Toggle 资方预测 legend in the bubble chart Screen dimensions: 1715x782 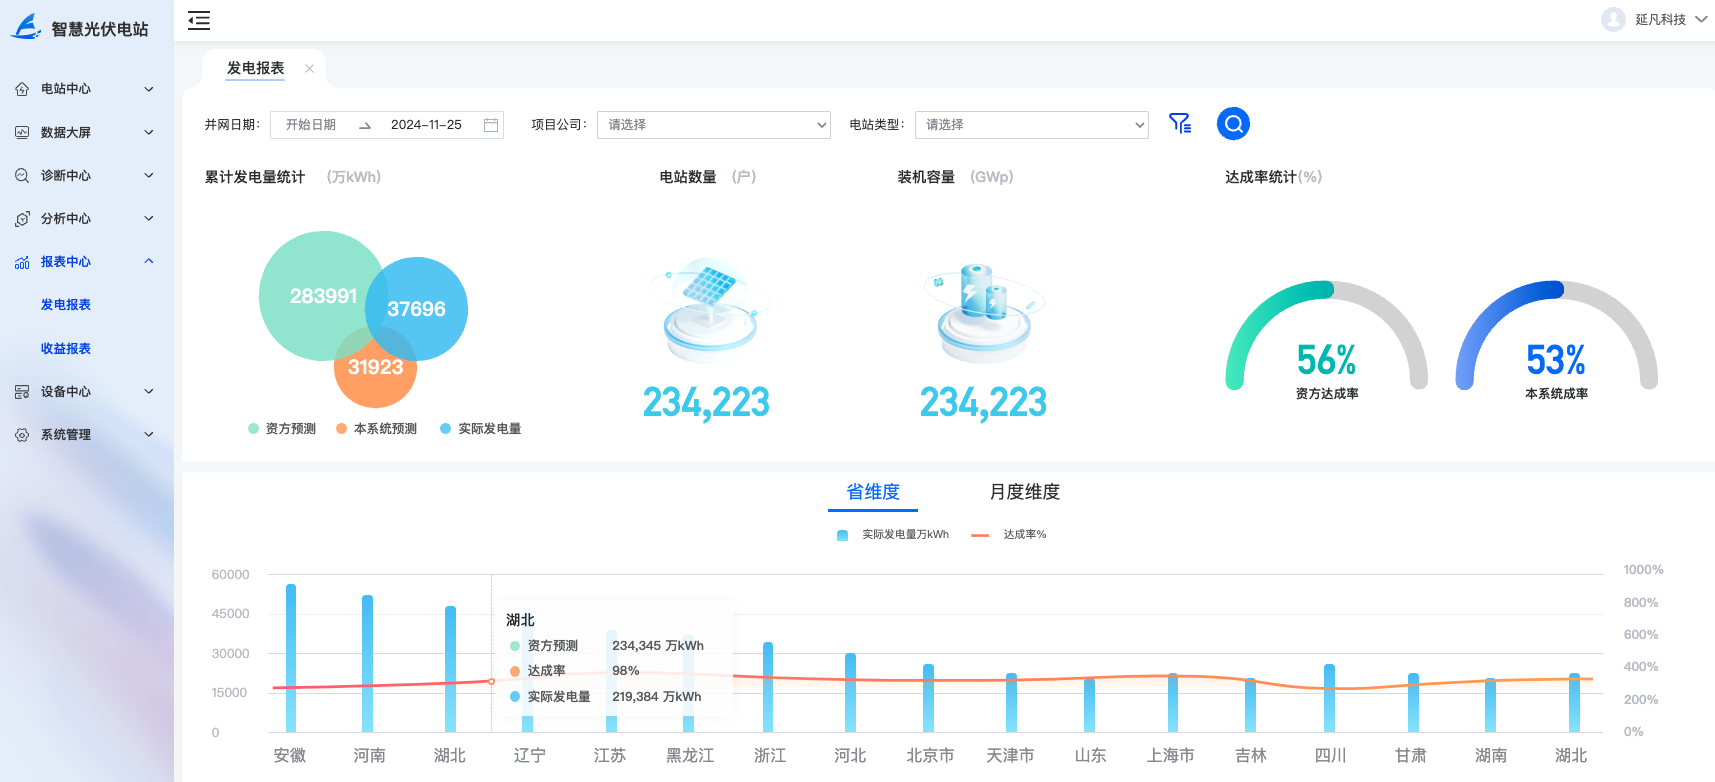pyautogui.click(x=282, y=429)
